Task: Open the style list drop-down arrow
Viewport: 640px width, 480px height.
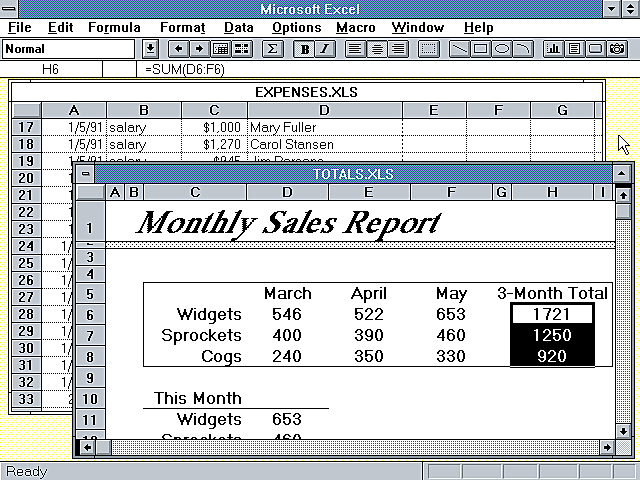Action: 150,49
